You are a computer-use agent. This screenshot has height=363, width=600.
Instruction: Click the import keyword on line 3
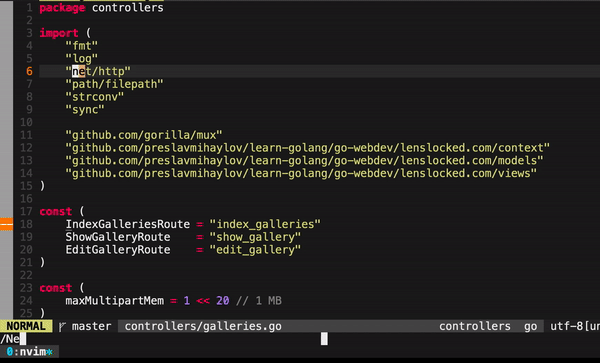point(59,33)
